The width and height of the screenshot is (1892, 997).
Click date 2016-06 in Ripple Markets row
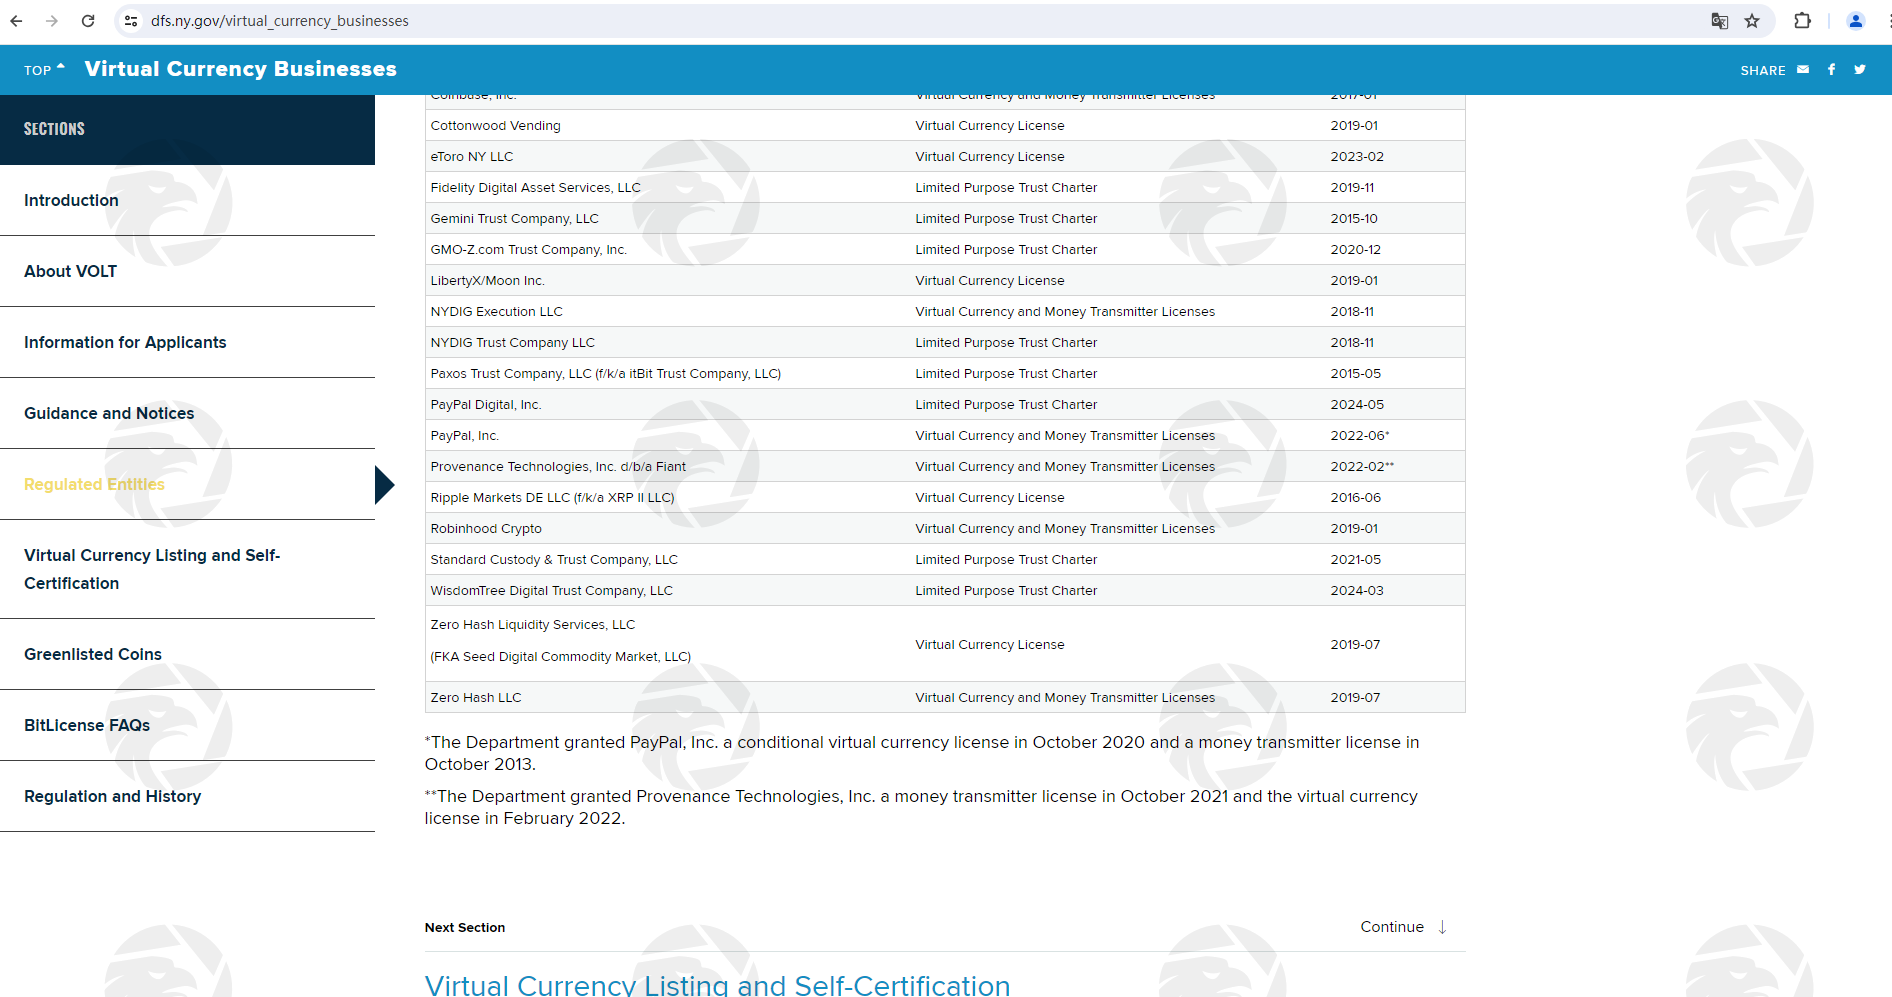click(1355, 498)
